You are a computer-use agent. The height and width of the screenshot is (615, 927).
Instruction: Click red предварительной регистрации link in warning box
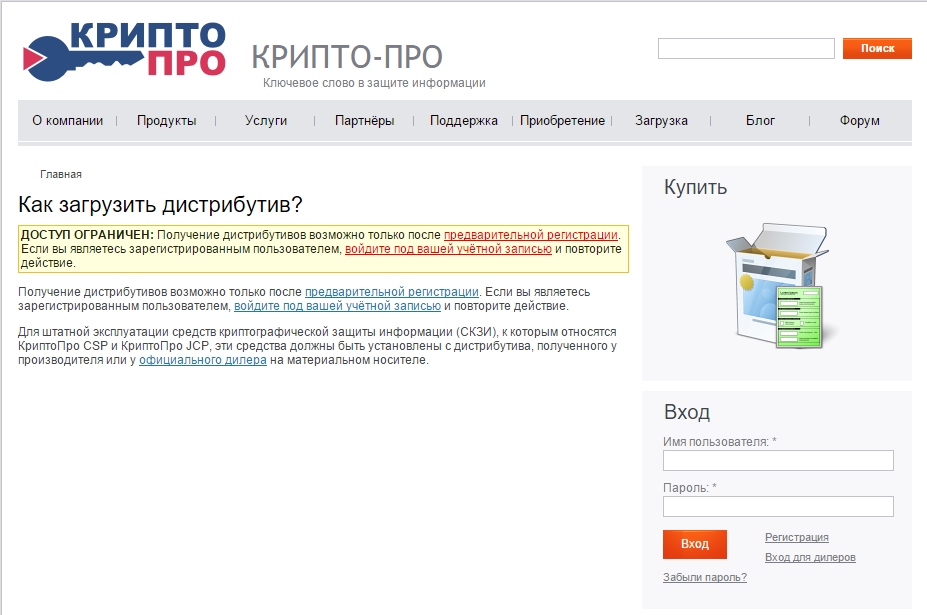(531, 235)
